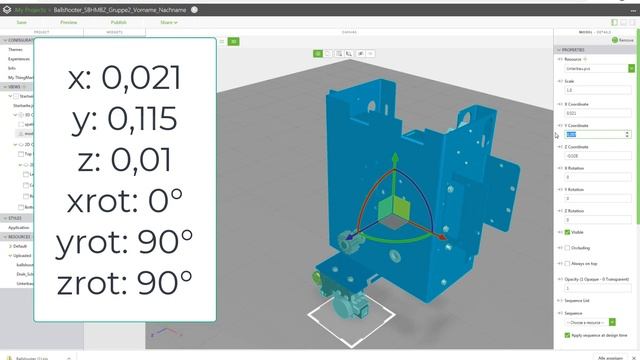Open project info icon beside project name

pyautogui.click(x=194, y=9)
